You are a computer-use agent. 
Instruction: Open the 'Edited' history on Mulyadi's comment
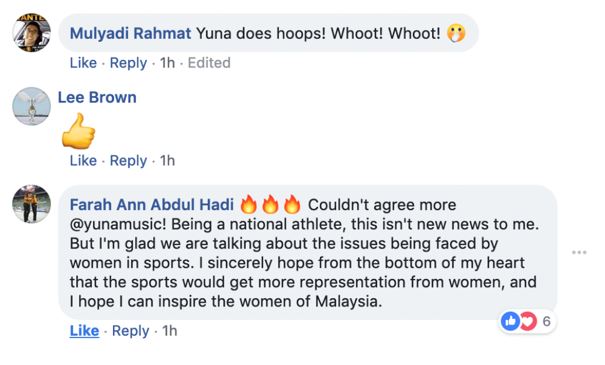pos(209,63)
